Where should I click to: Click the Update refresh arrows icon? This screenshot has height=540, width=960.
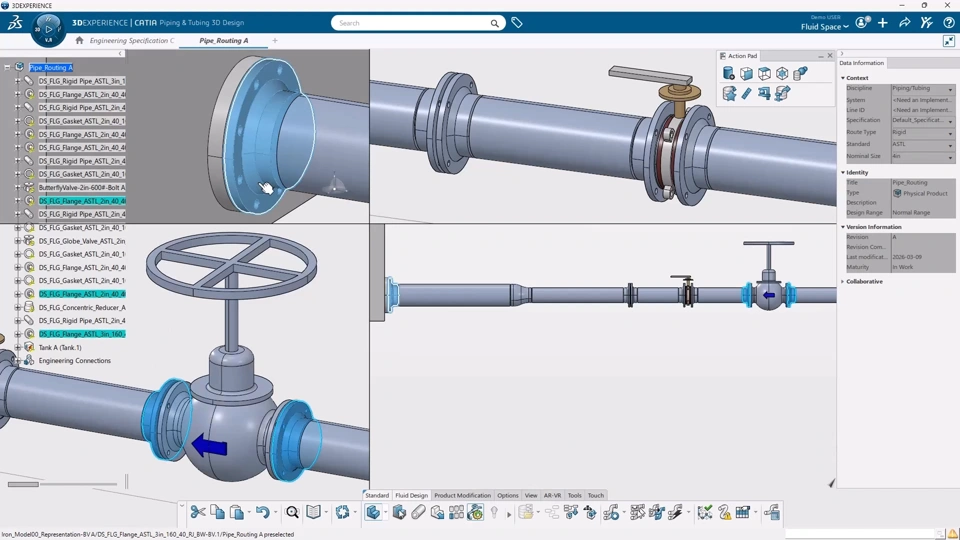click(342, 512)
